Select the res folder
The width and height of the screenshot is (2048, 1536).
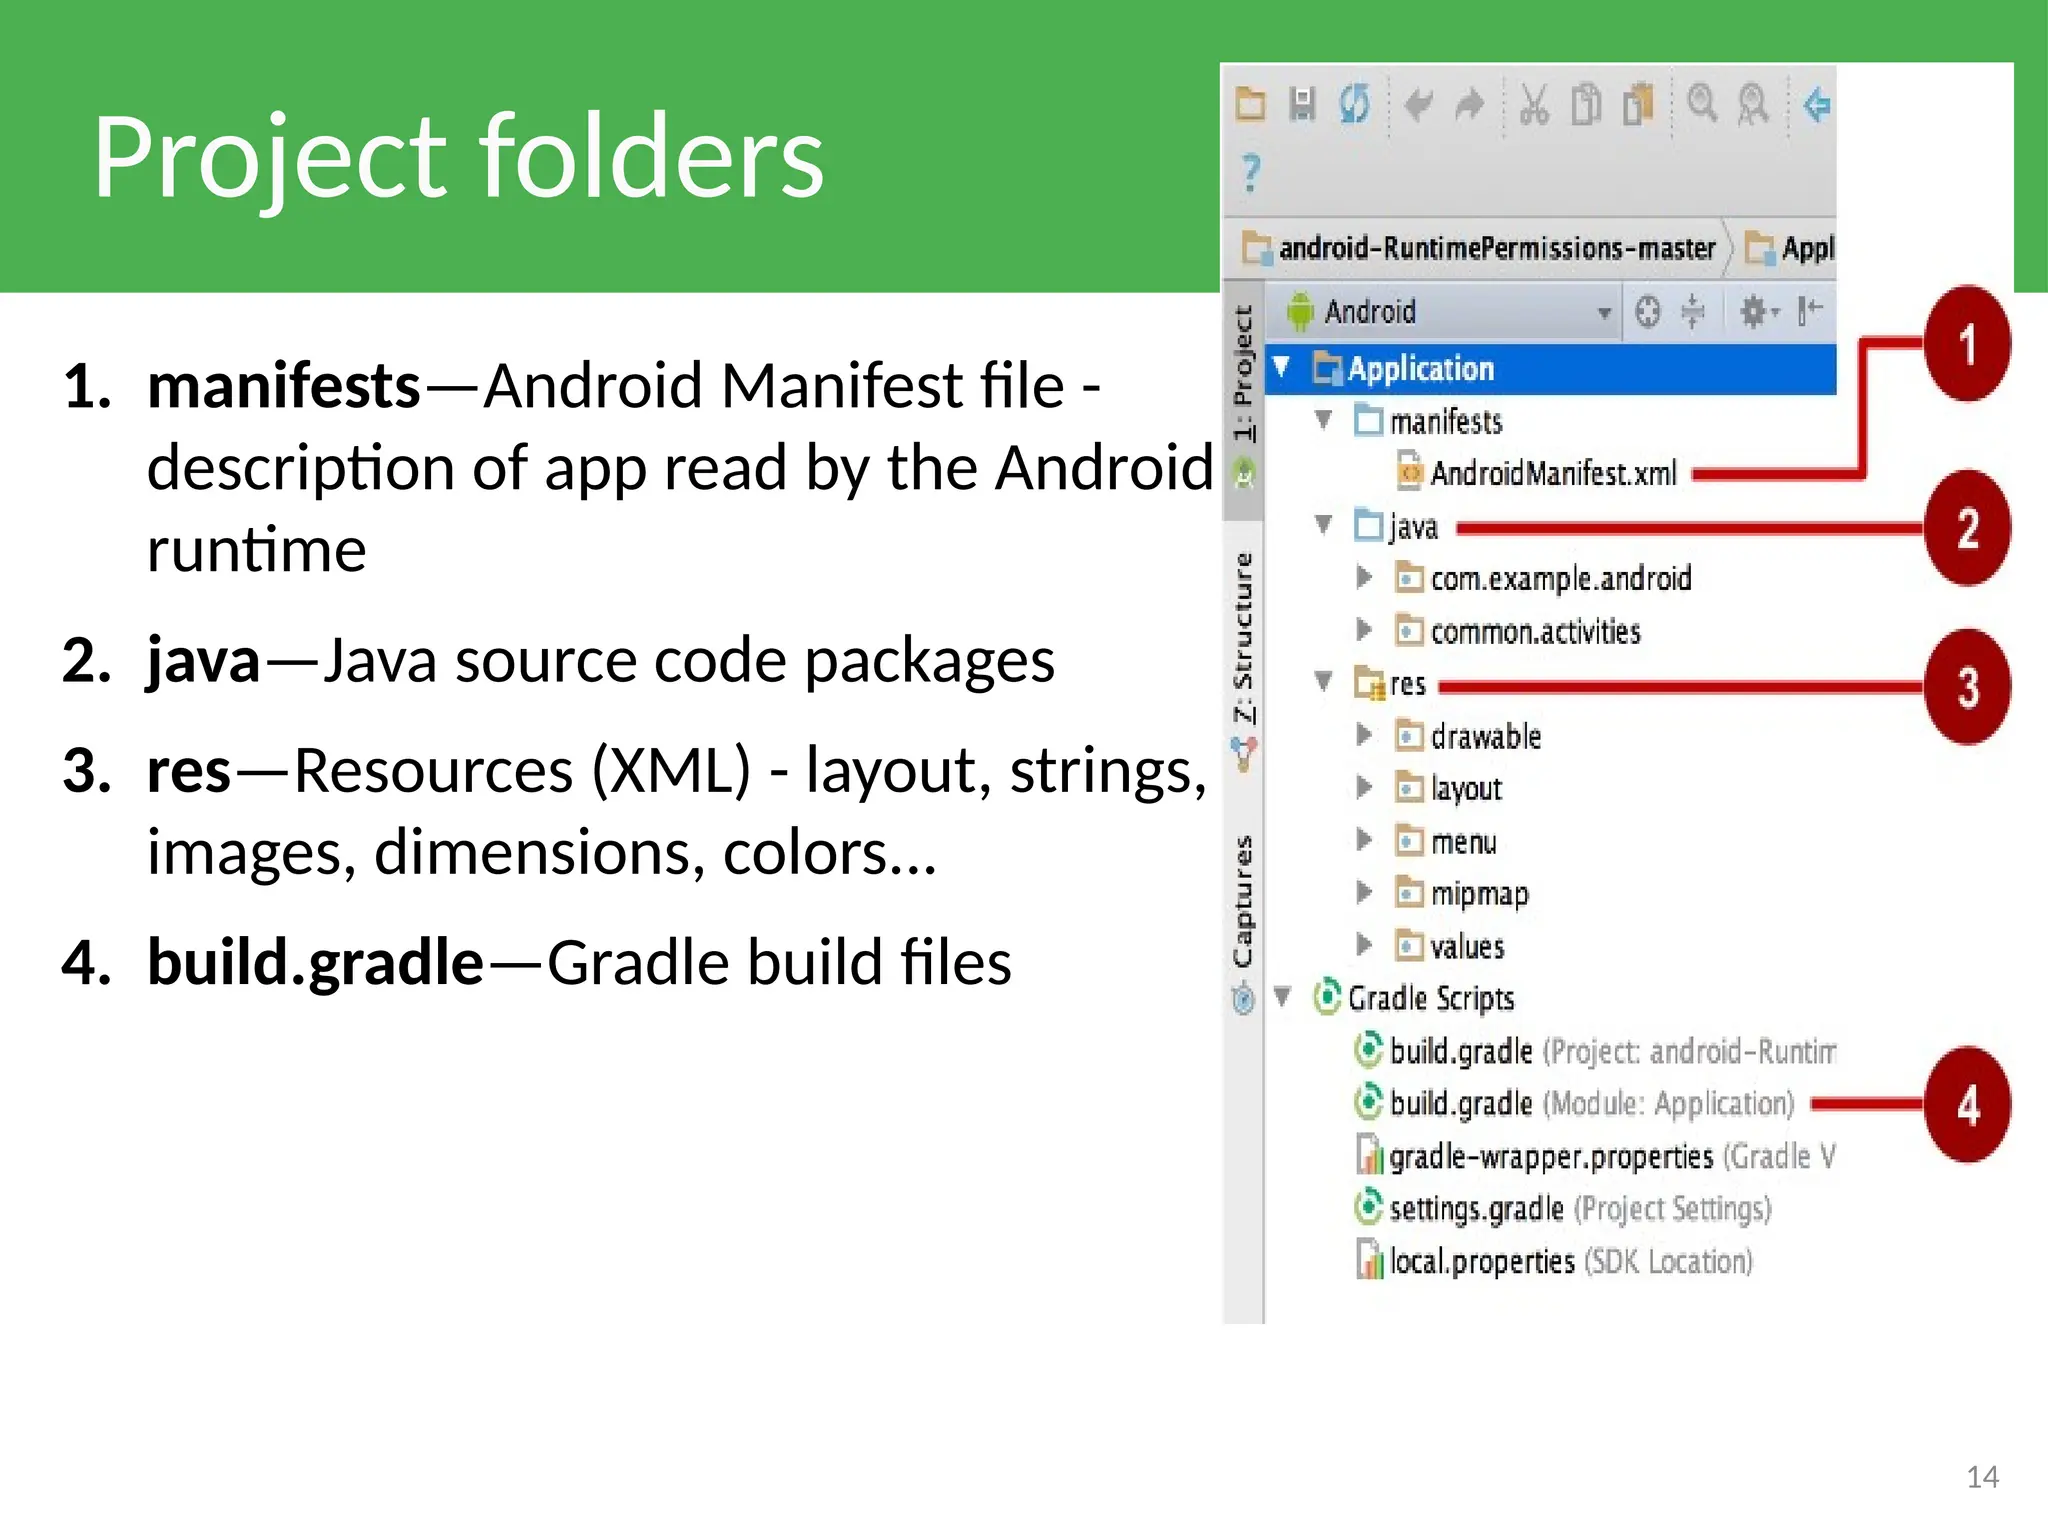[x=1390, y=683]
